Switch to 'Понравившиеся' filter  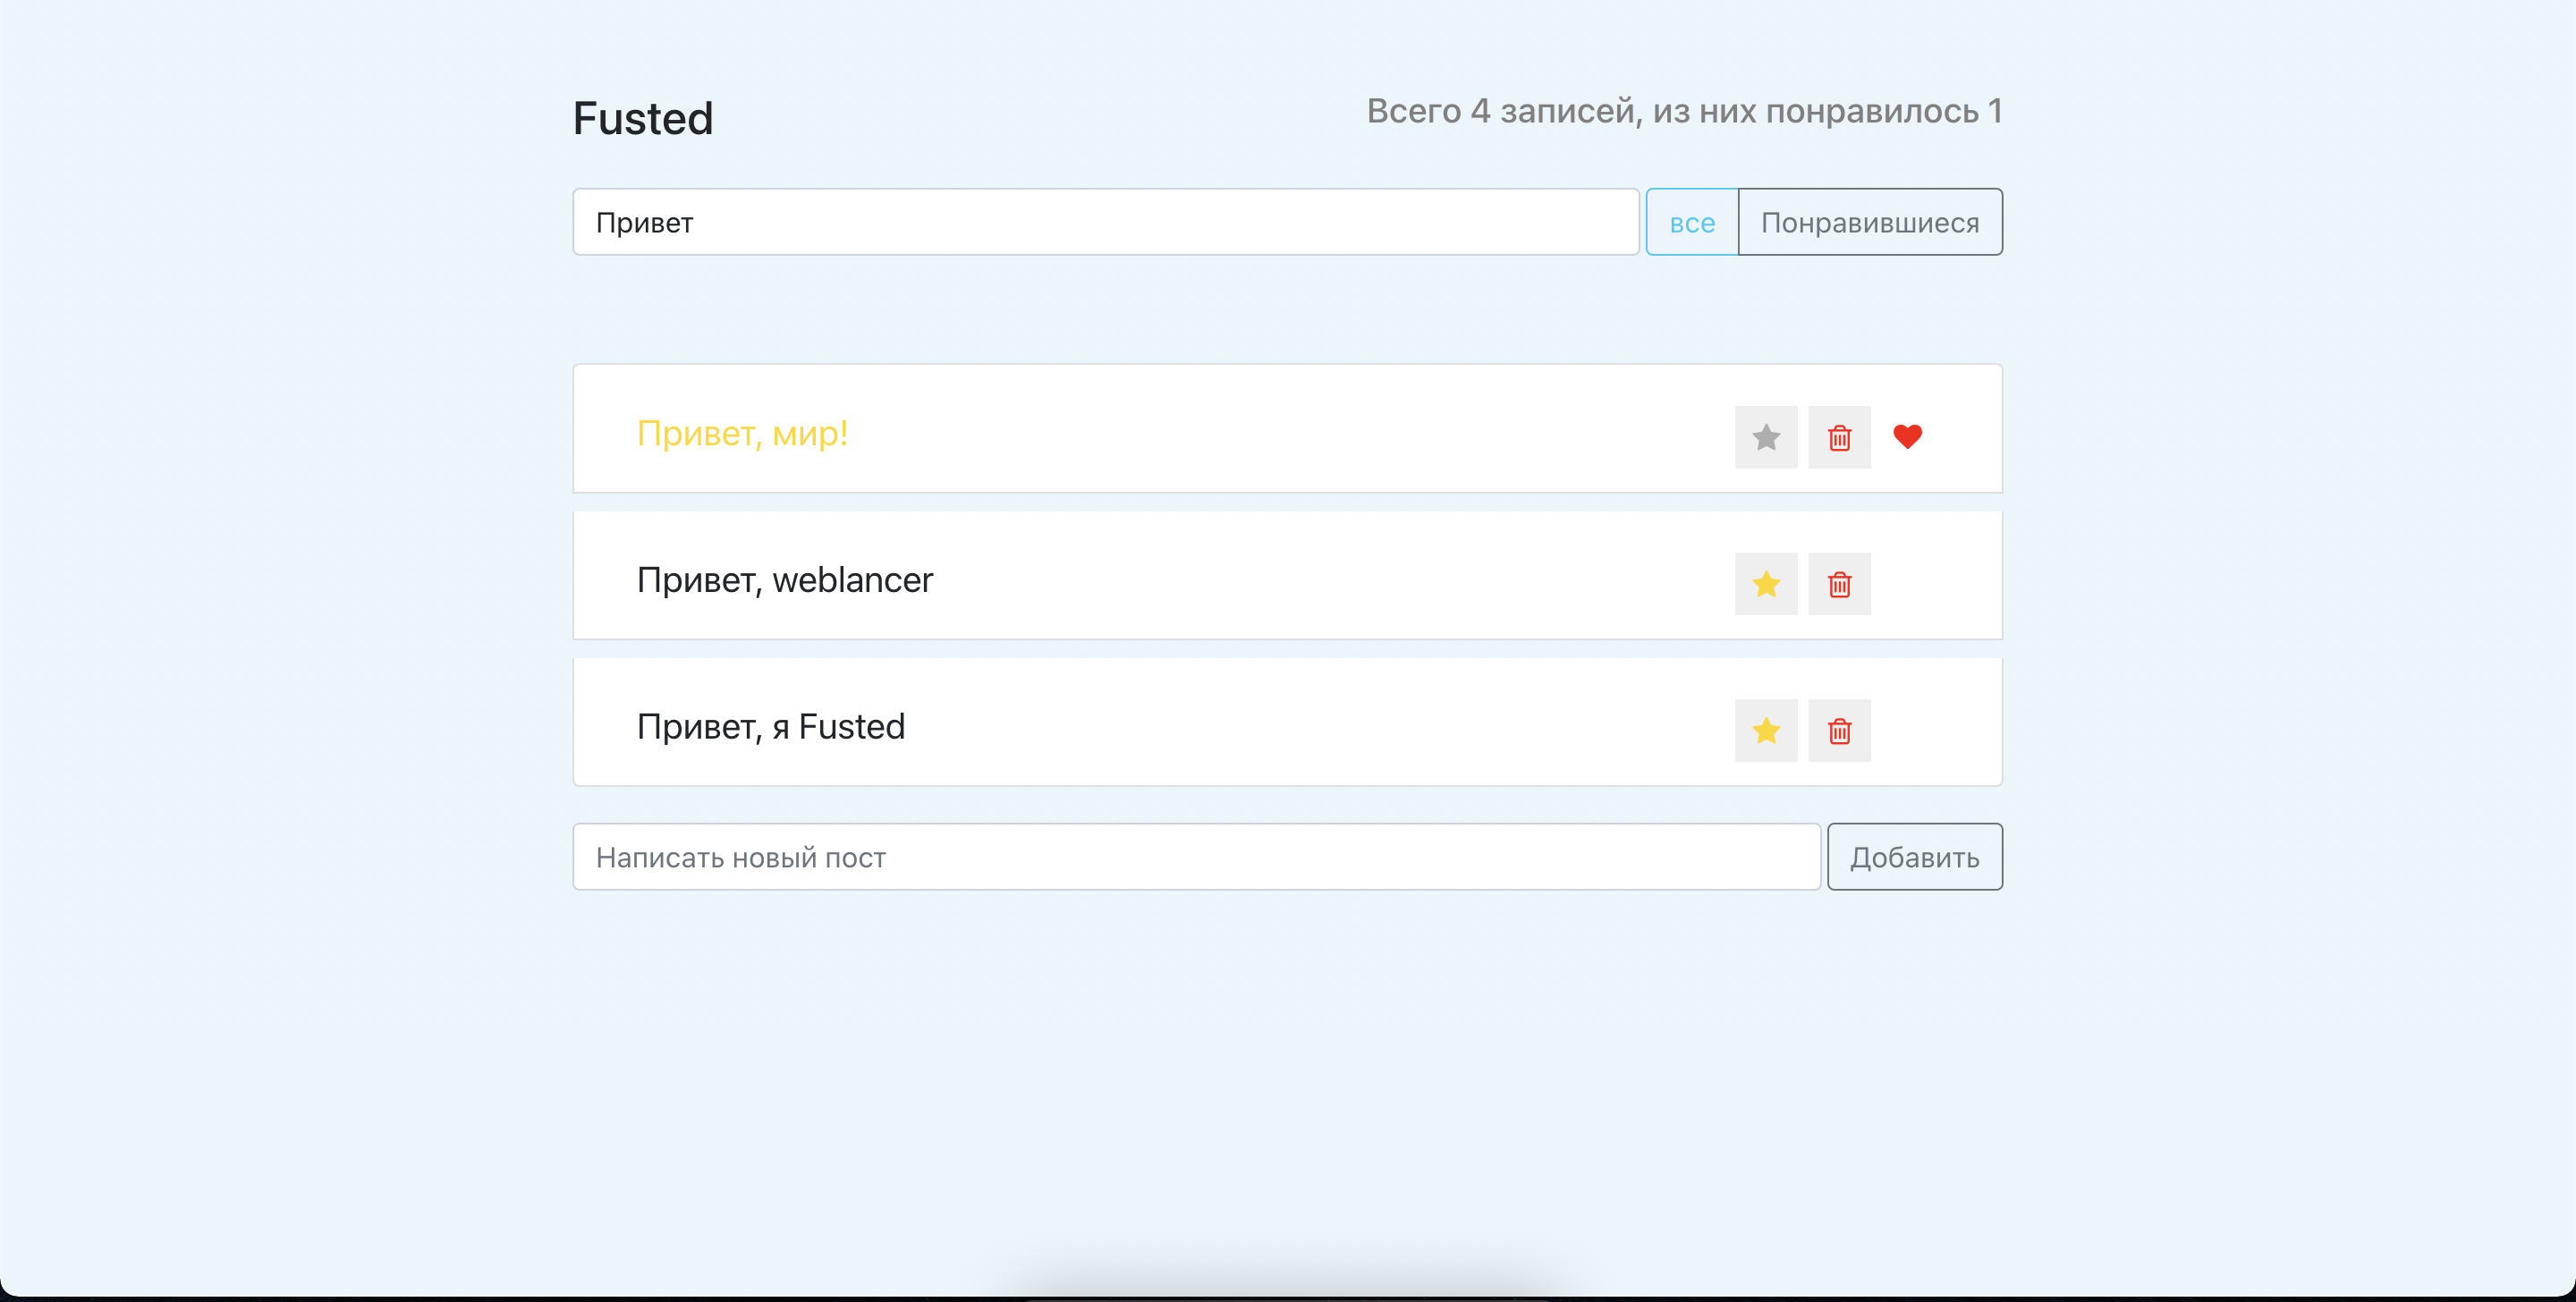click(1870, 222)
